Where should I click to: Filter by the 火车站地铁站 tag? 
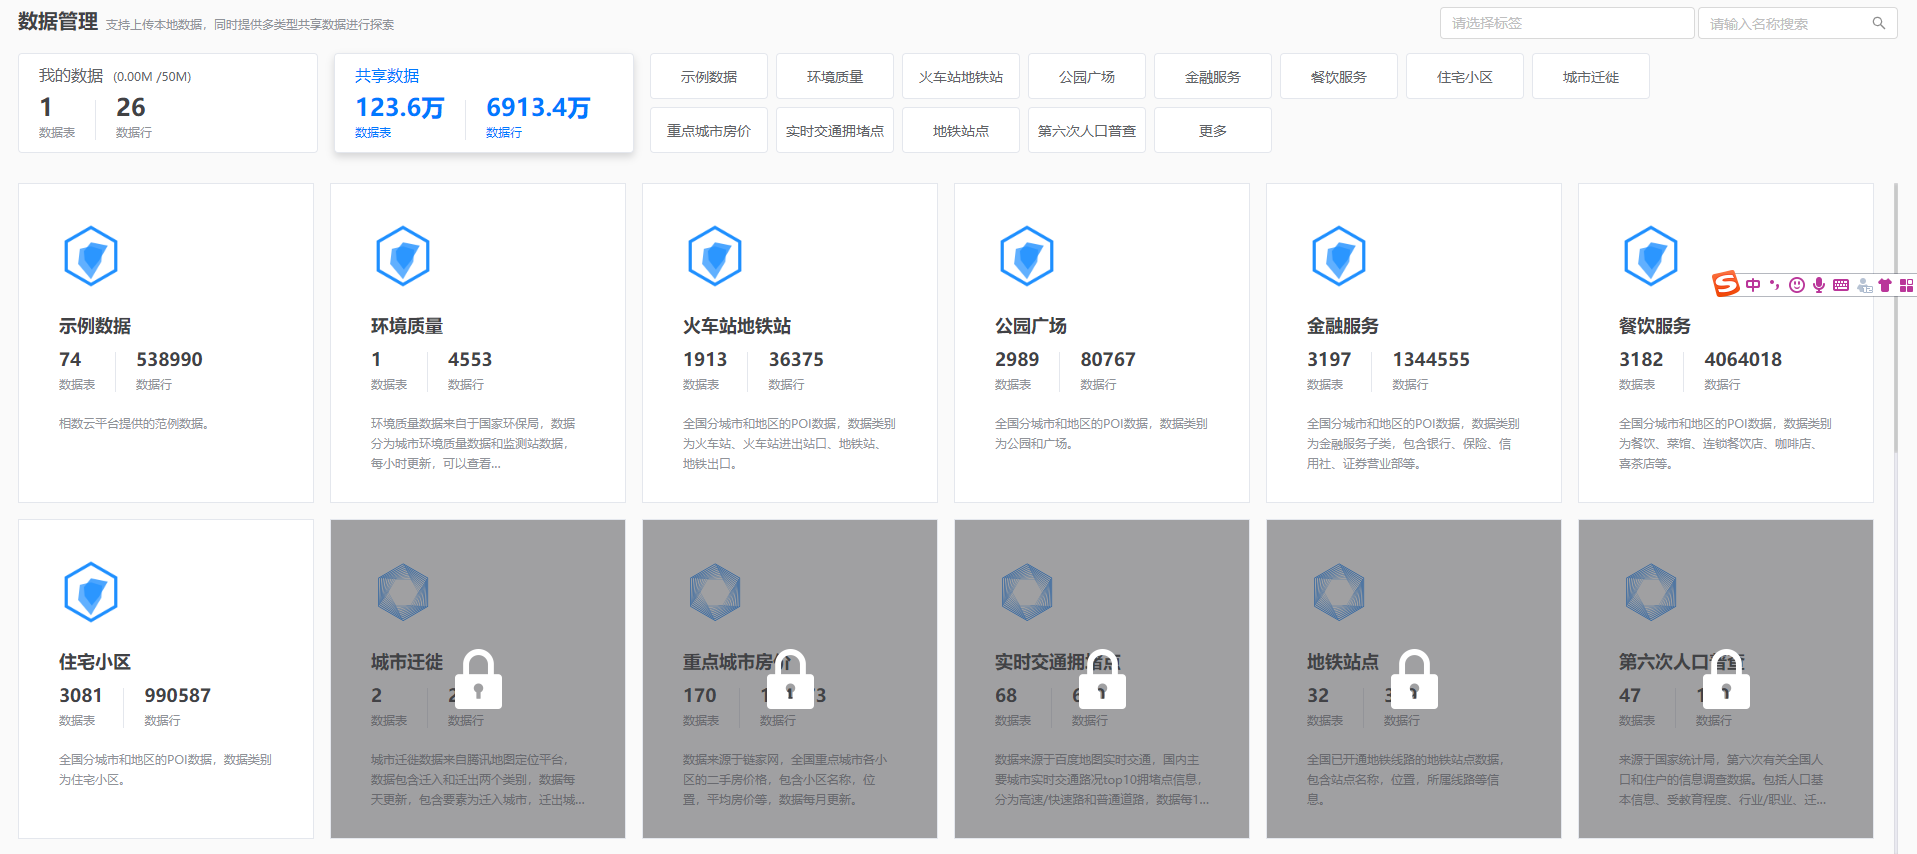[961, 76]
